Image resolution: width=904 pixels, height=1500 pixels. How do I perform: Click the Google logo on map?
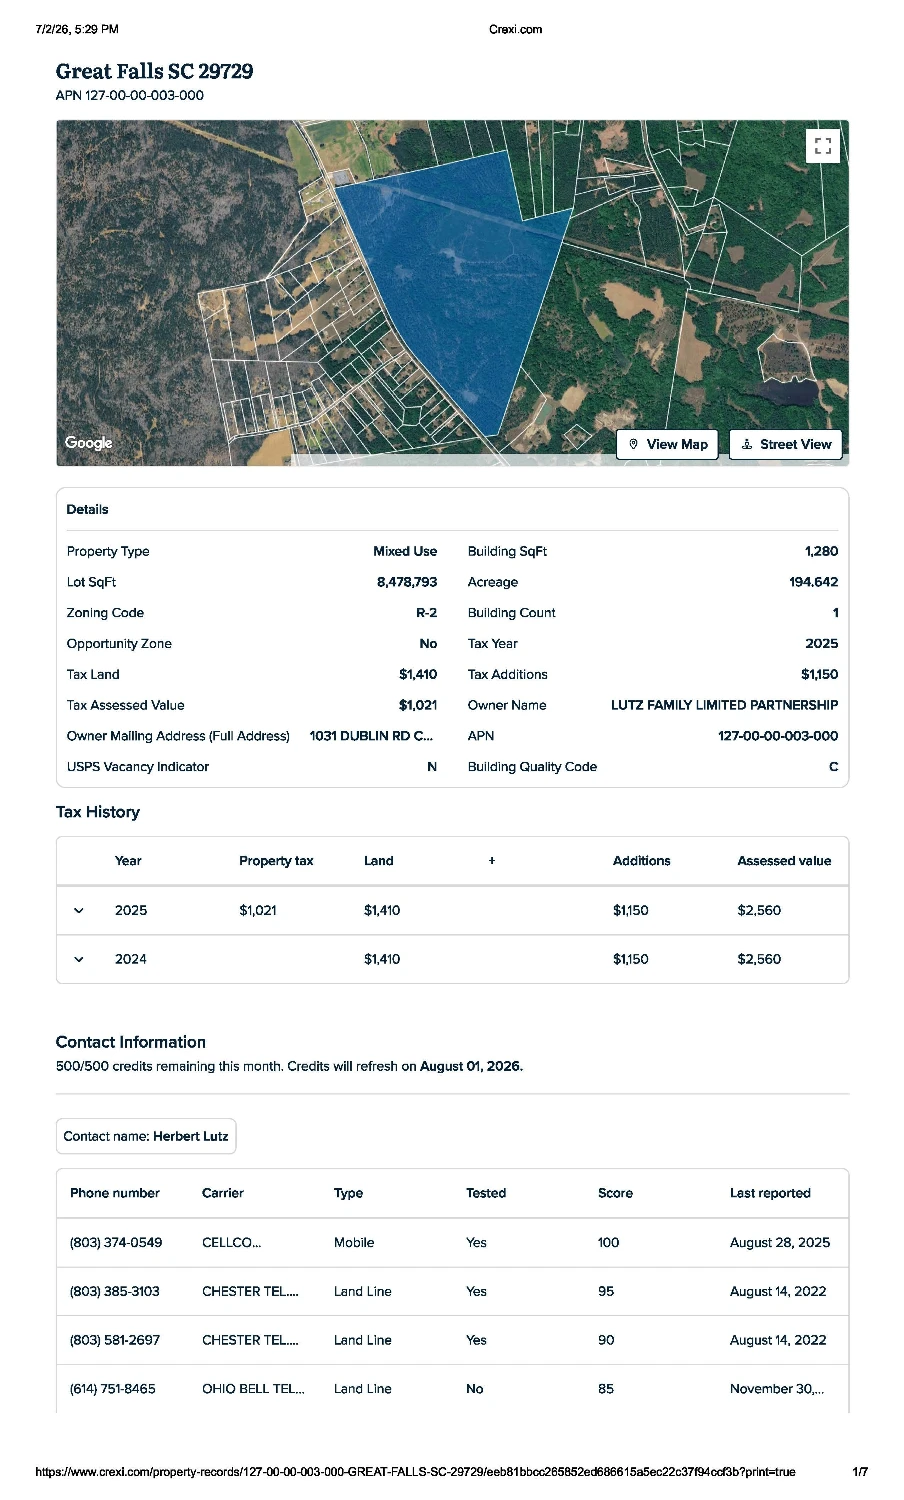point(89,443)
